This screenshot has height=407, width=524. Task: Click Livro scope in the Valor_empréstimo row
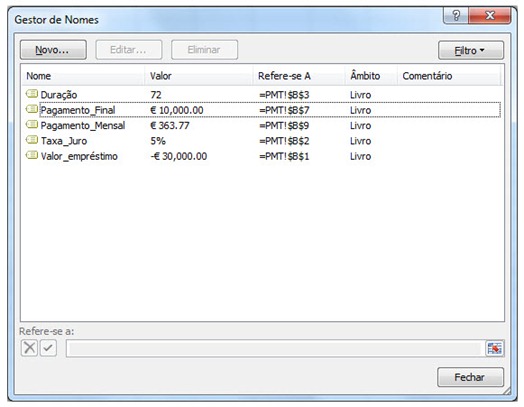(x=361, y=156)
